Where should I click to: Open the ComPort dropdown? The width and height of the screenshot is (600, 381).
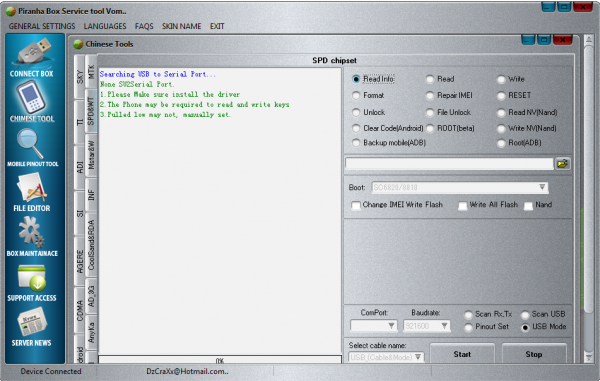click(x=373, y=326)
